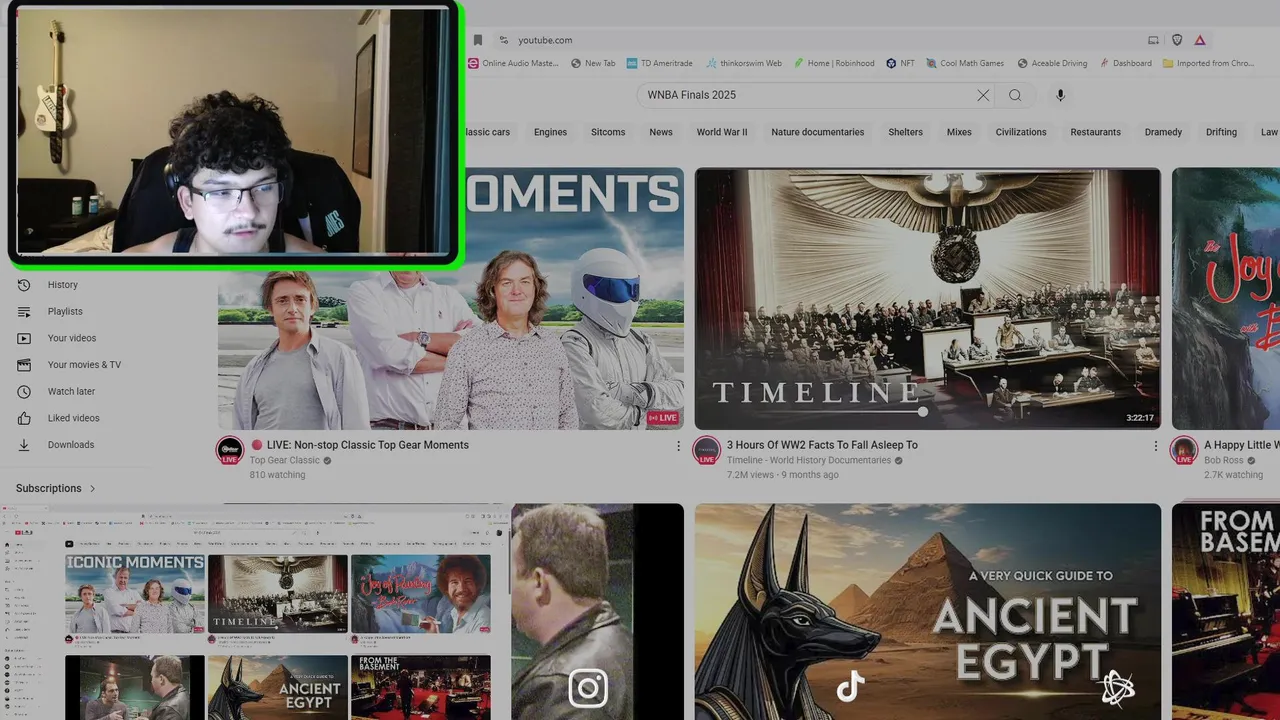This screenshot has width=1280, height=720.
Task: Click the cast screen icon in address bar
Action: (1153, 40)
